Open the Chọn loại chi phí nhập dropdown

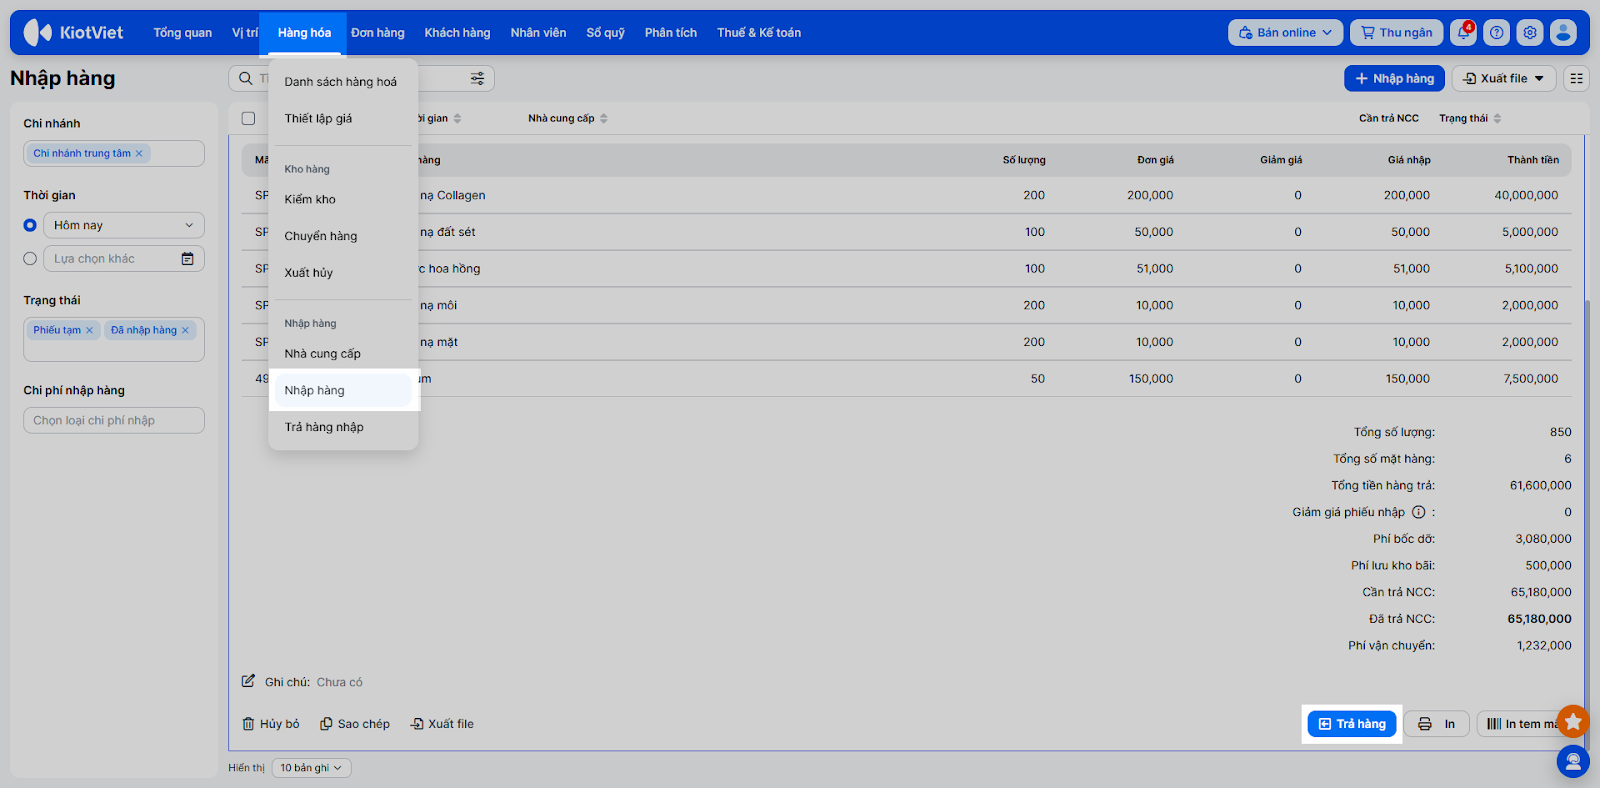[114, 420]
